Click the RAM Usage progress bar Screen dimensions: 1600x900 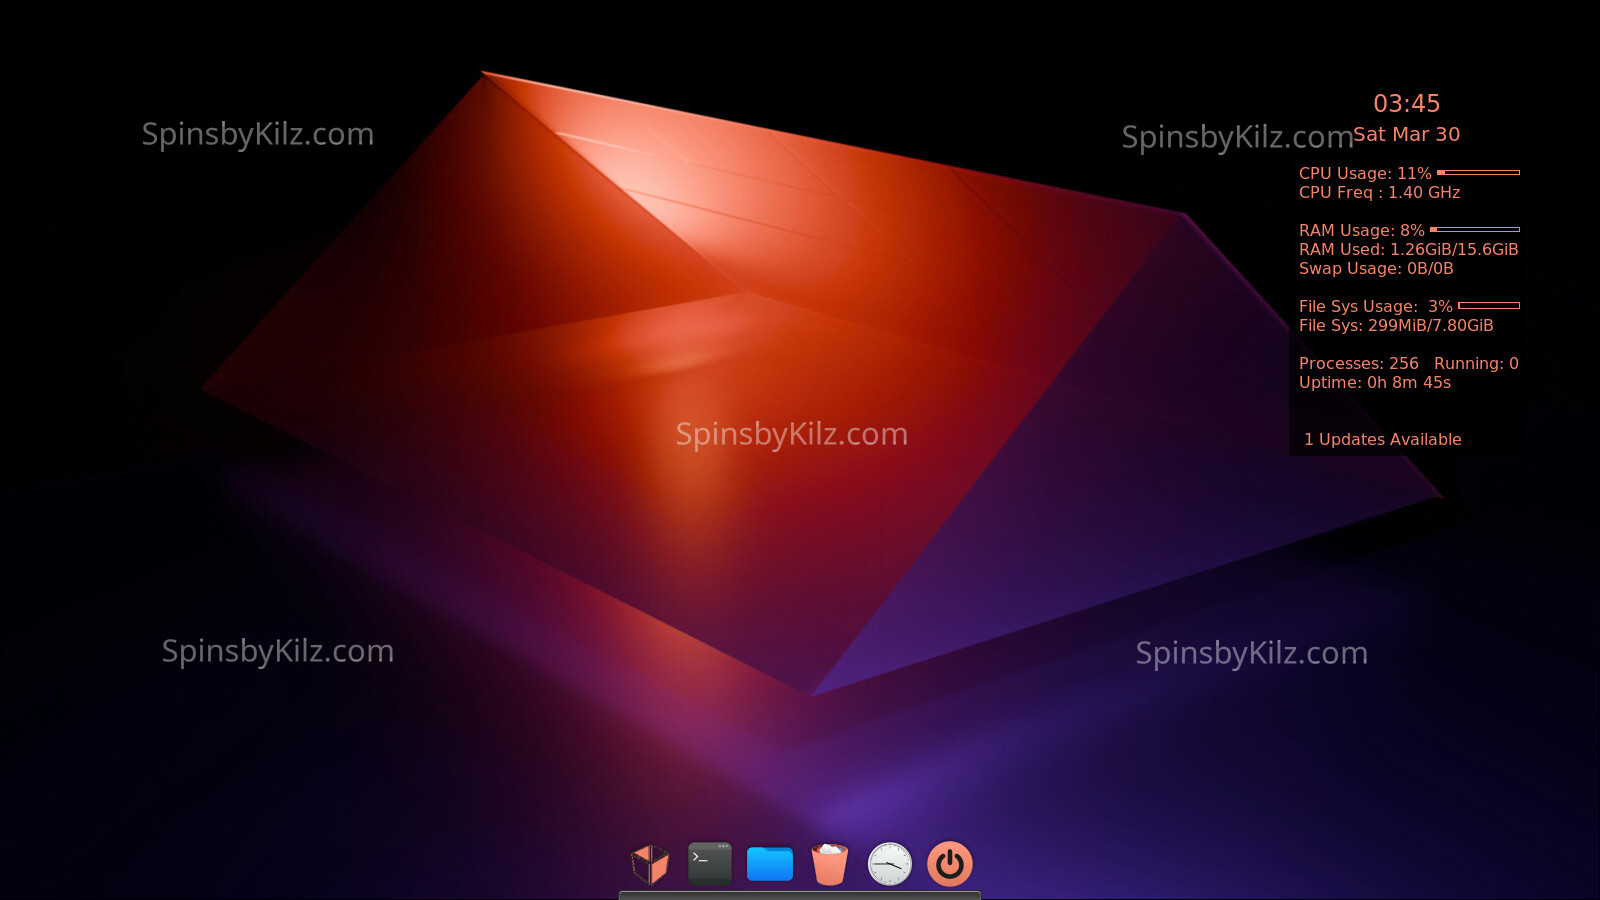pyautogui.click(x=1474, y=230)
